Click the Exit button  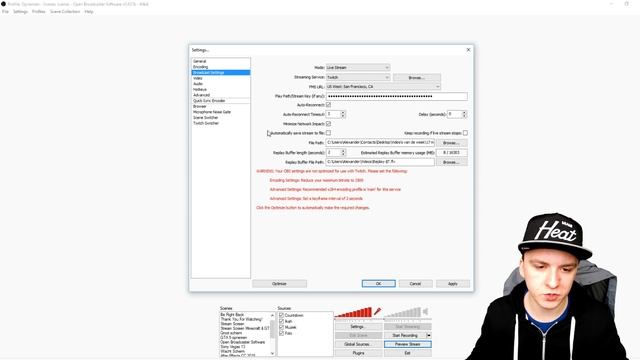coord(408,353)
